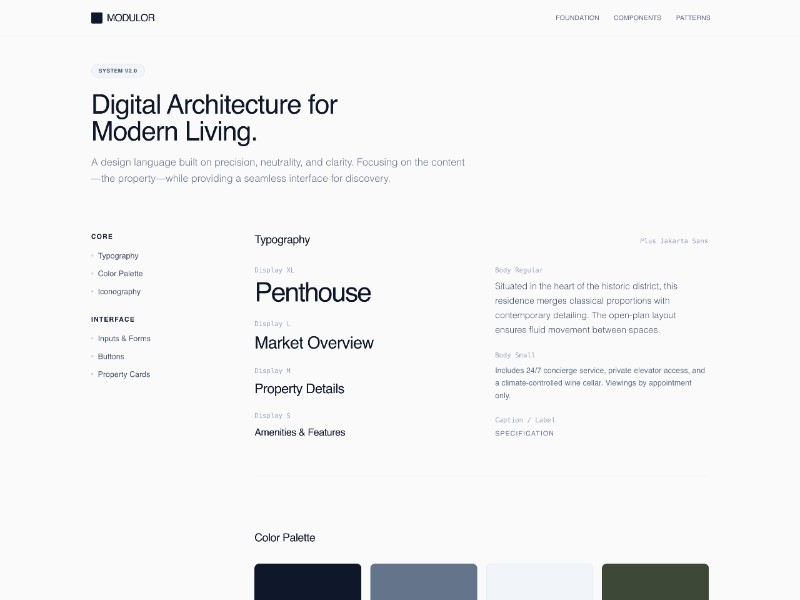
Task: Jump to Color Palette from the sidebar
Action: click(x=120, y=274)
